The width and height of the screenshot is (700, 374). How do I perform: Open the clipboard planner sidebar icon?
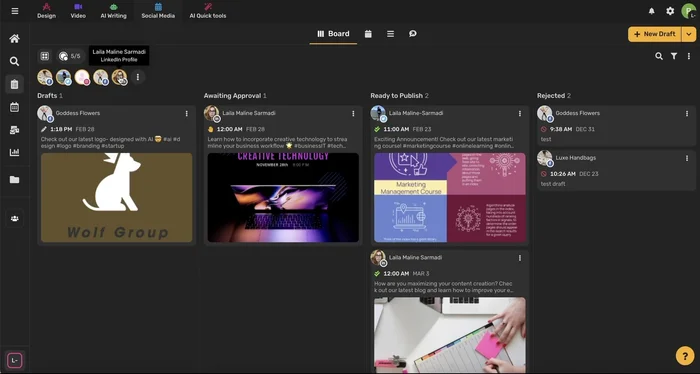point(14,84)
